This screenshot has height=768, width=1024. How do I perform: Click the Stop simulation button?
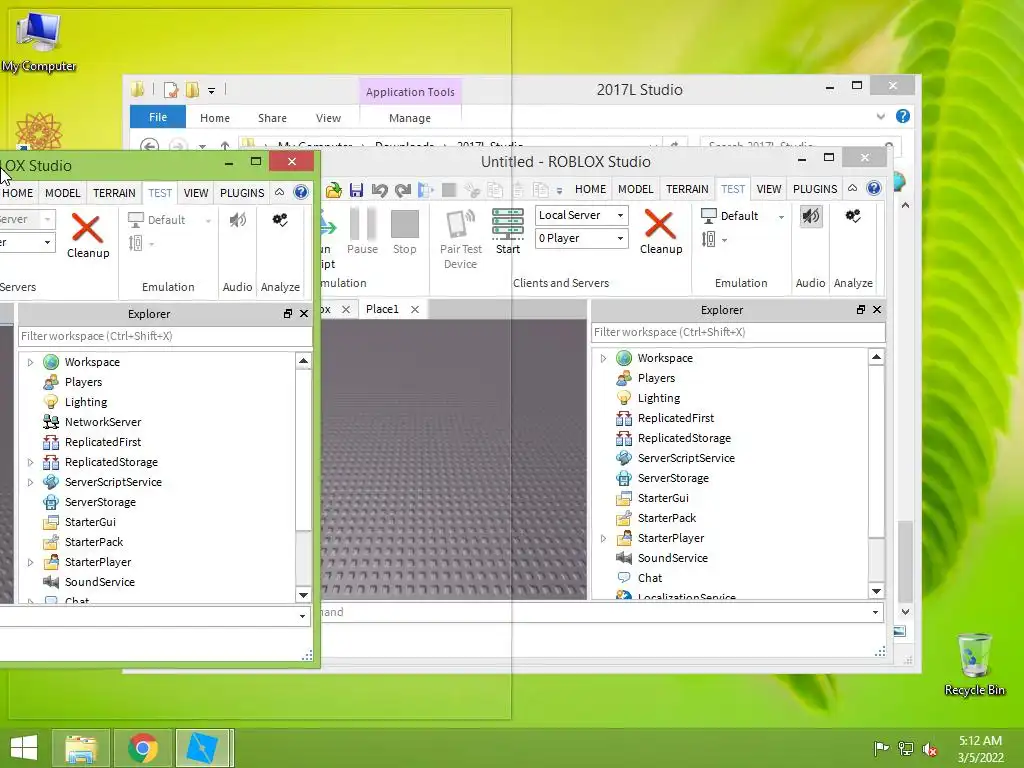coord(404,224)
